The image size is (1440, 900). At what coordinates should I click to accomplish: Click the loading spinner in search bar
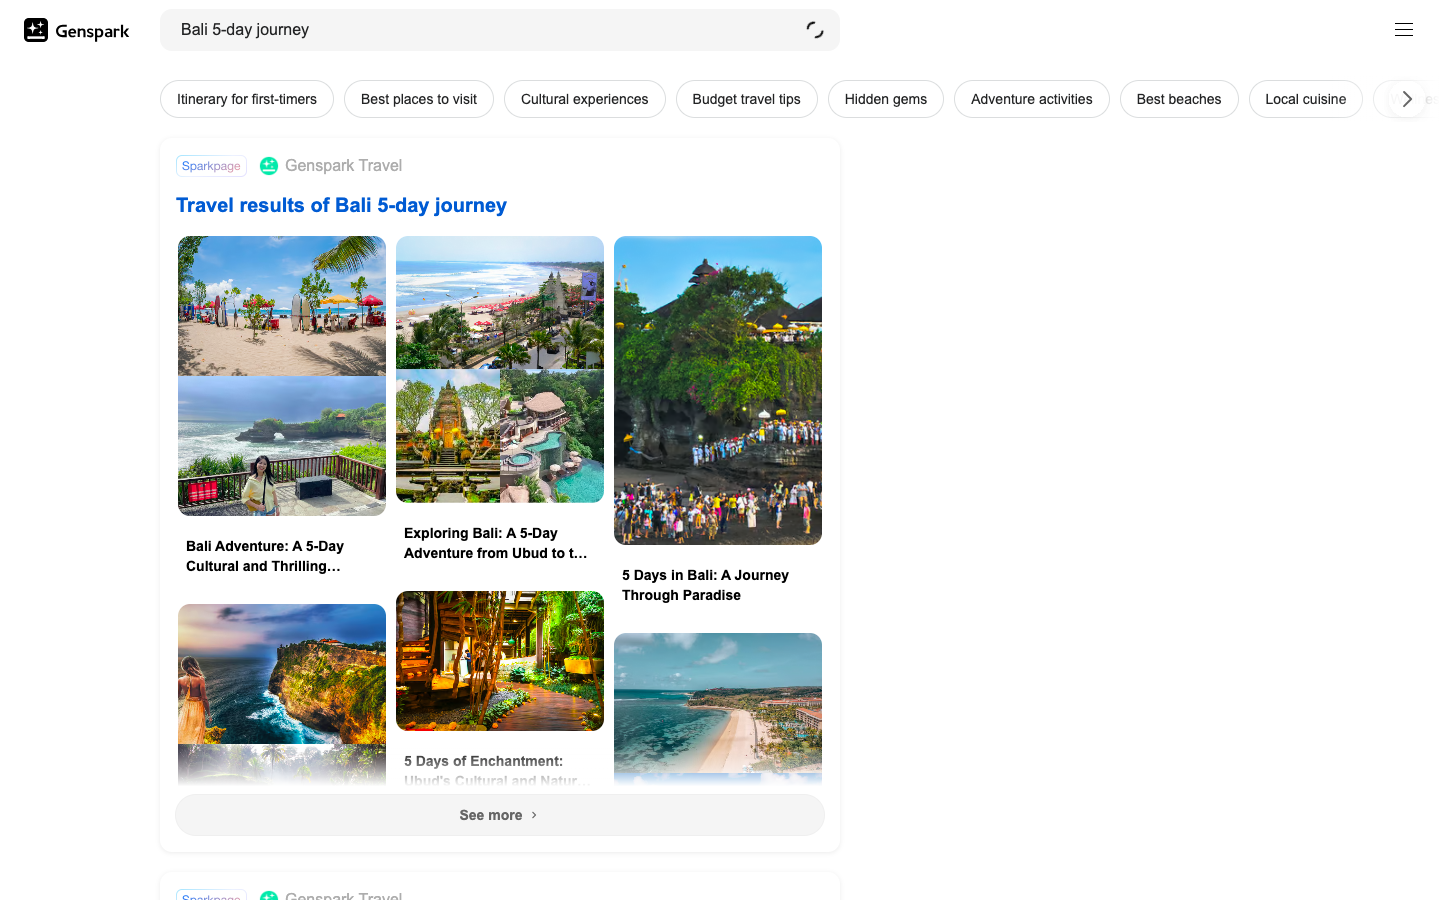point(815,30)
